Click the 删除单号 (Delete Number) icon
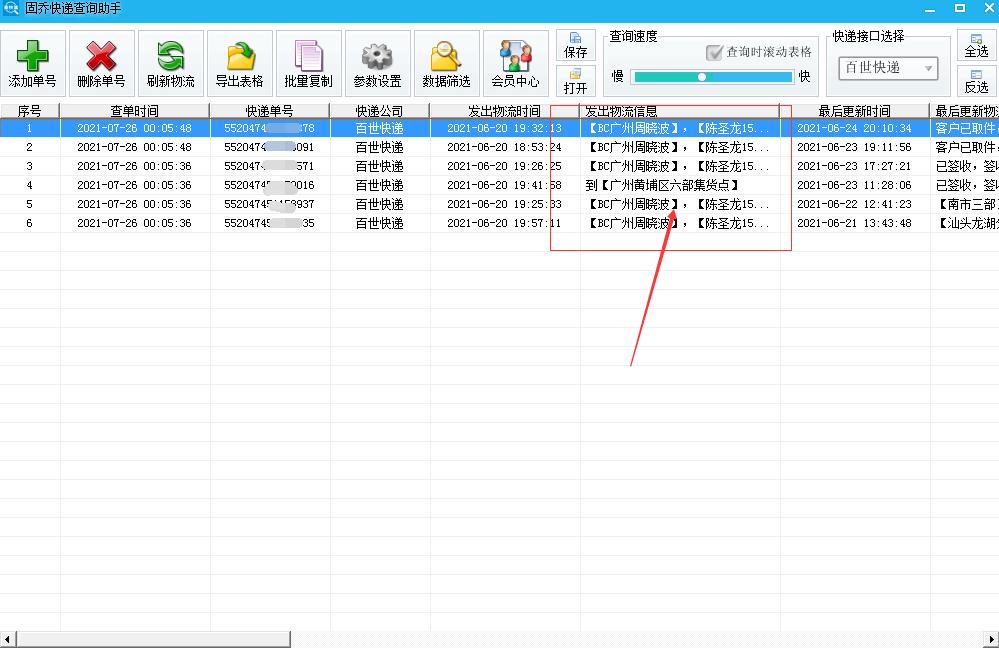The height and width of the screenshot is (649, 999). click(x=102, y=62)
